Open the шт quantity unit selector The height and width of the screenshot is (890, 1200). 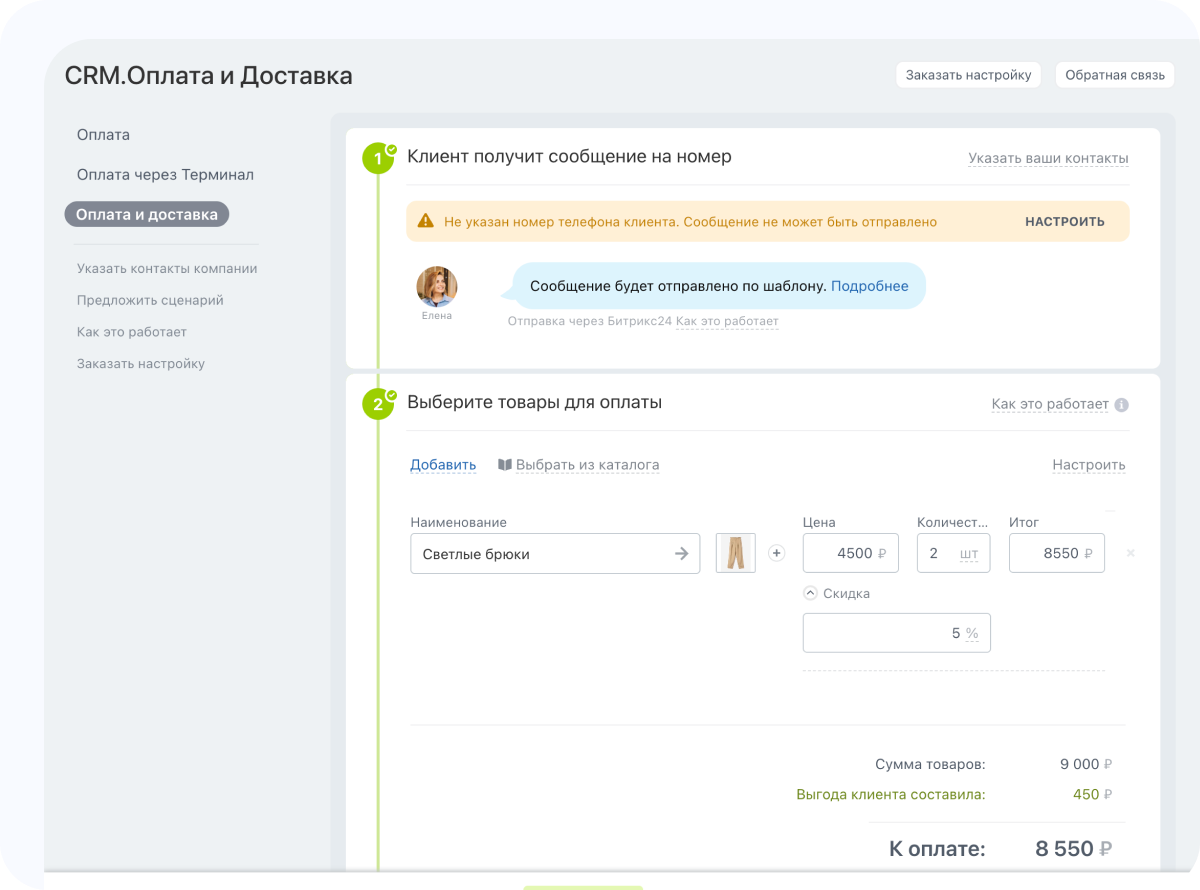click(x=968, y=553)
